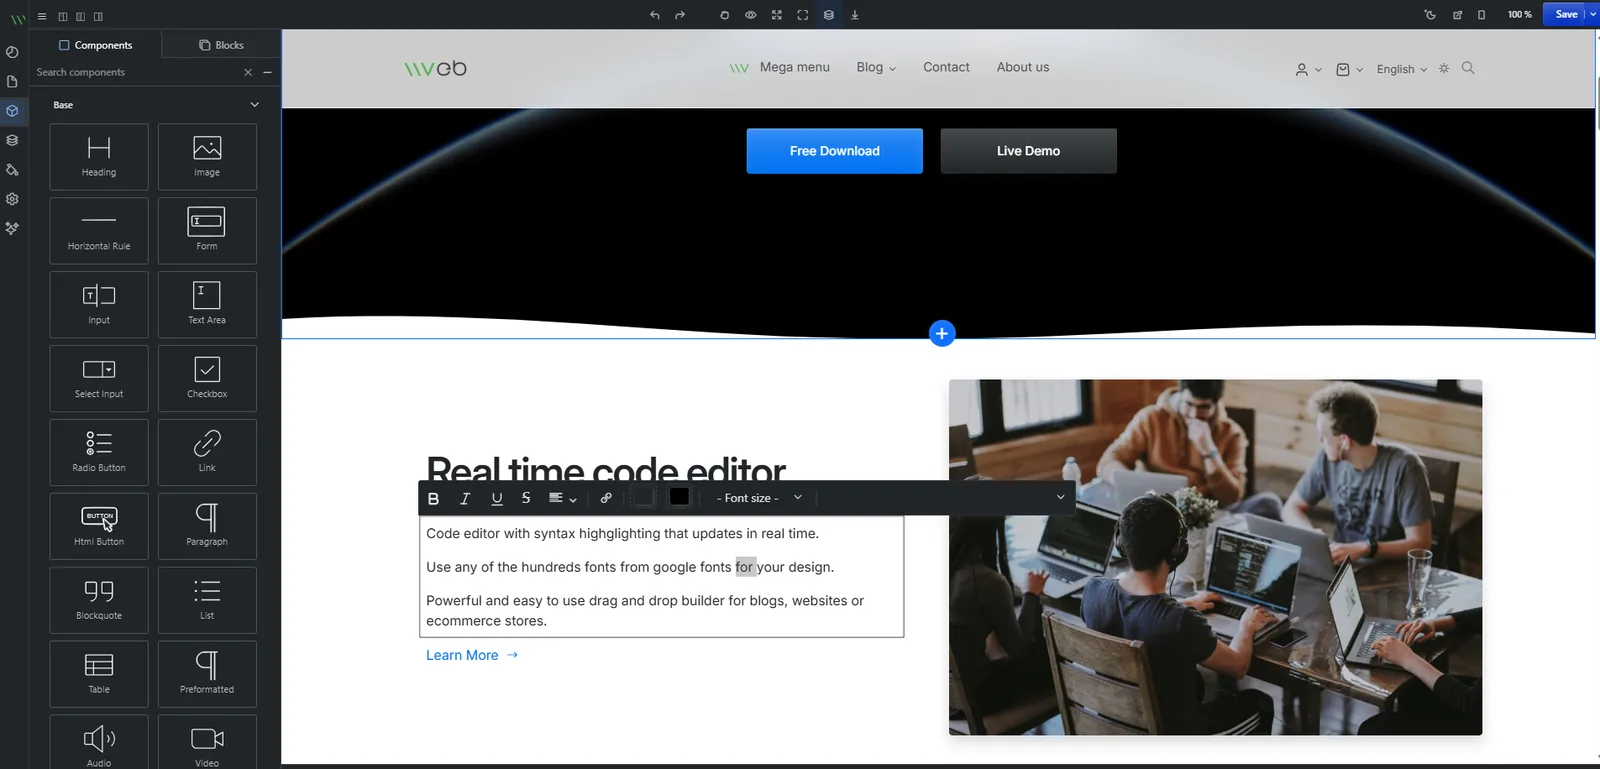The image size is (1600, 769).
Task: Toggle bold formatting in text toolbar
Action: tap(433, 498)
